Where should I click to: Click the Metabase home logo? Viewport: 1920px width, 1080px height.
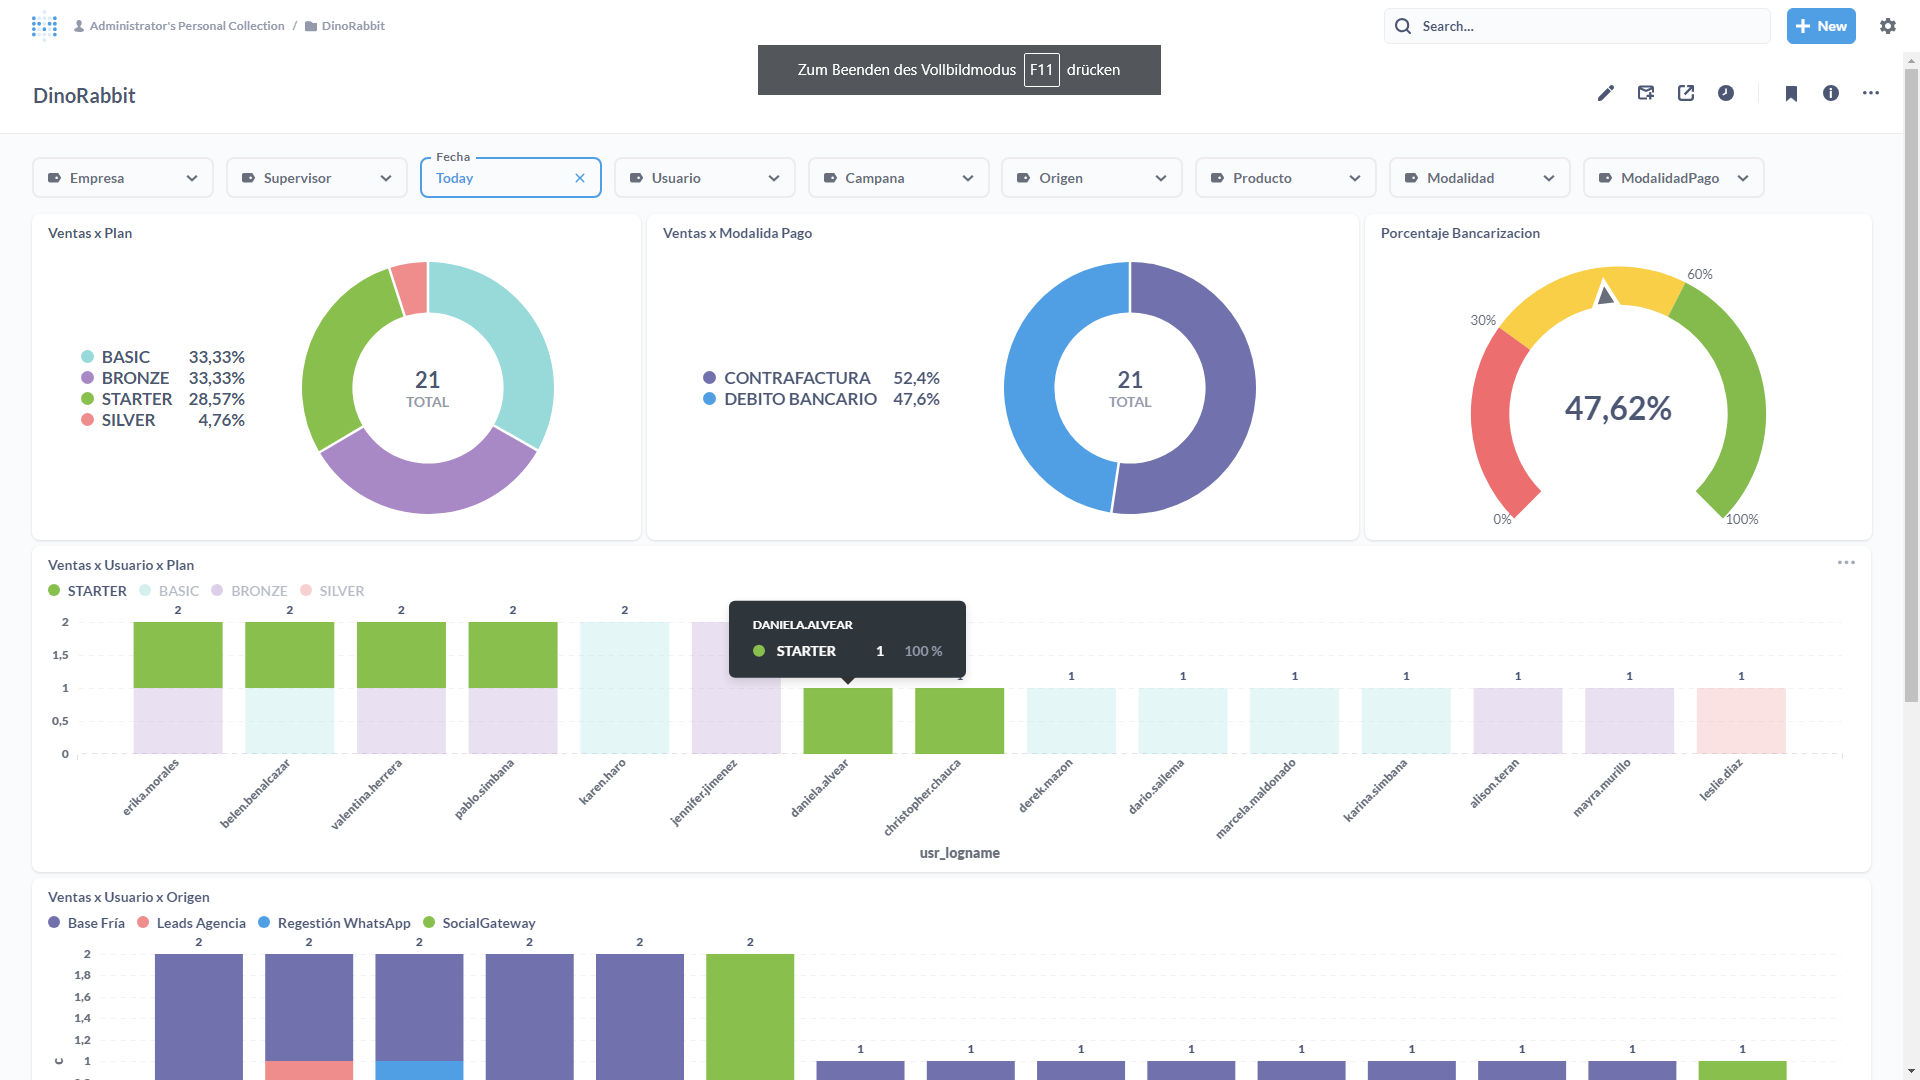tap(44, 26)
